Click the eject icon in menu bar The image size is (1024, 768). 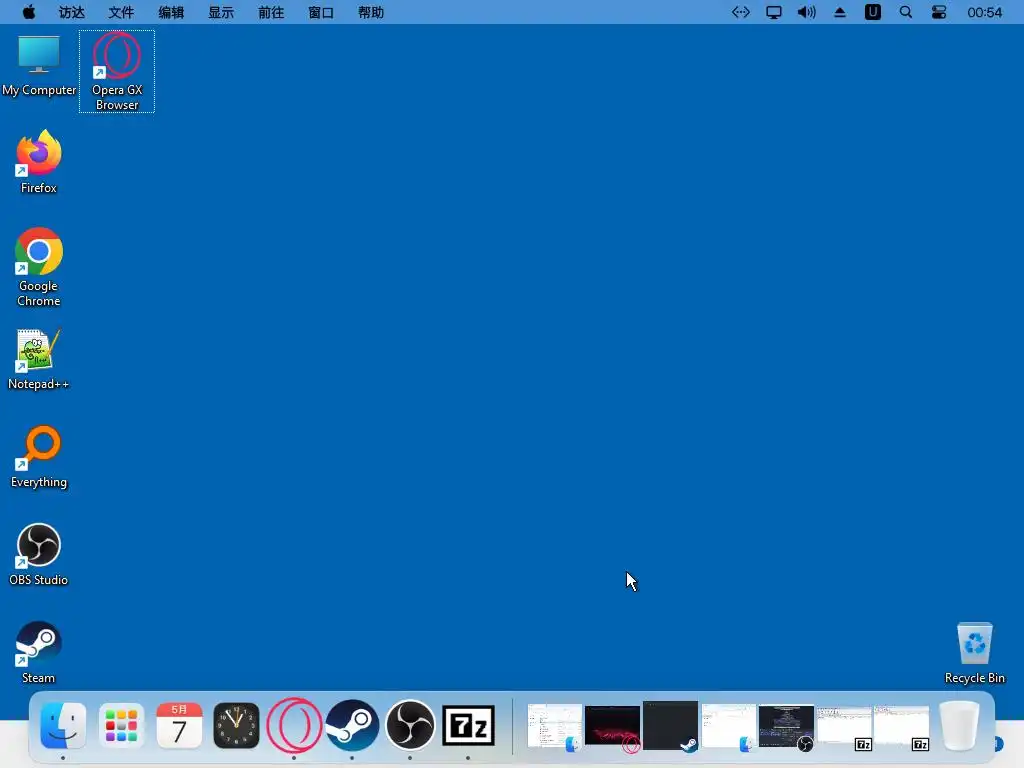(x=840, y=12)
